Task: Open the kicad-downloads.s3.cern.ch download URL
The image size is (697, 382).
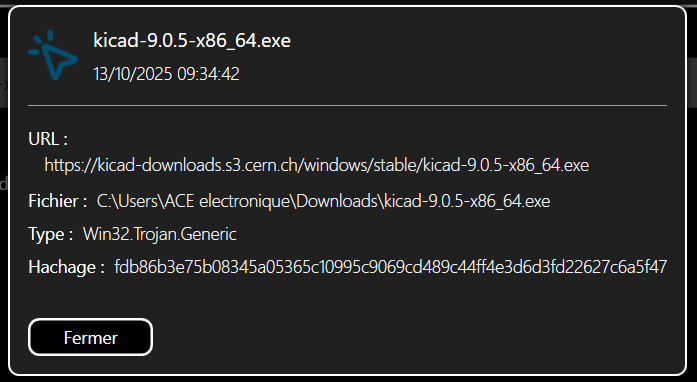Action: coord(316,165)
